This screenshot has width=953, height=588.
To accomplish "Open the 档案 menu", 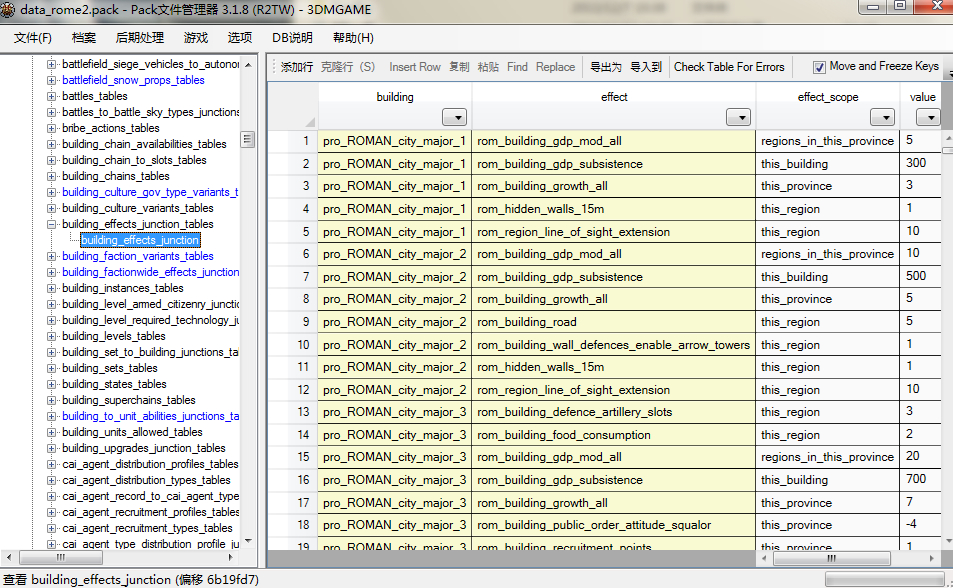I will pos(83,38).
